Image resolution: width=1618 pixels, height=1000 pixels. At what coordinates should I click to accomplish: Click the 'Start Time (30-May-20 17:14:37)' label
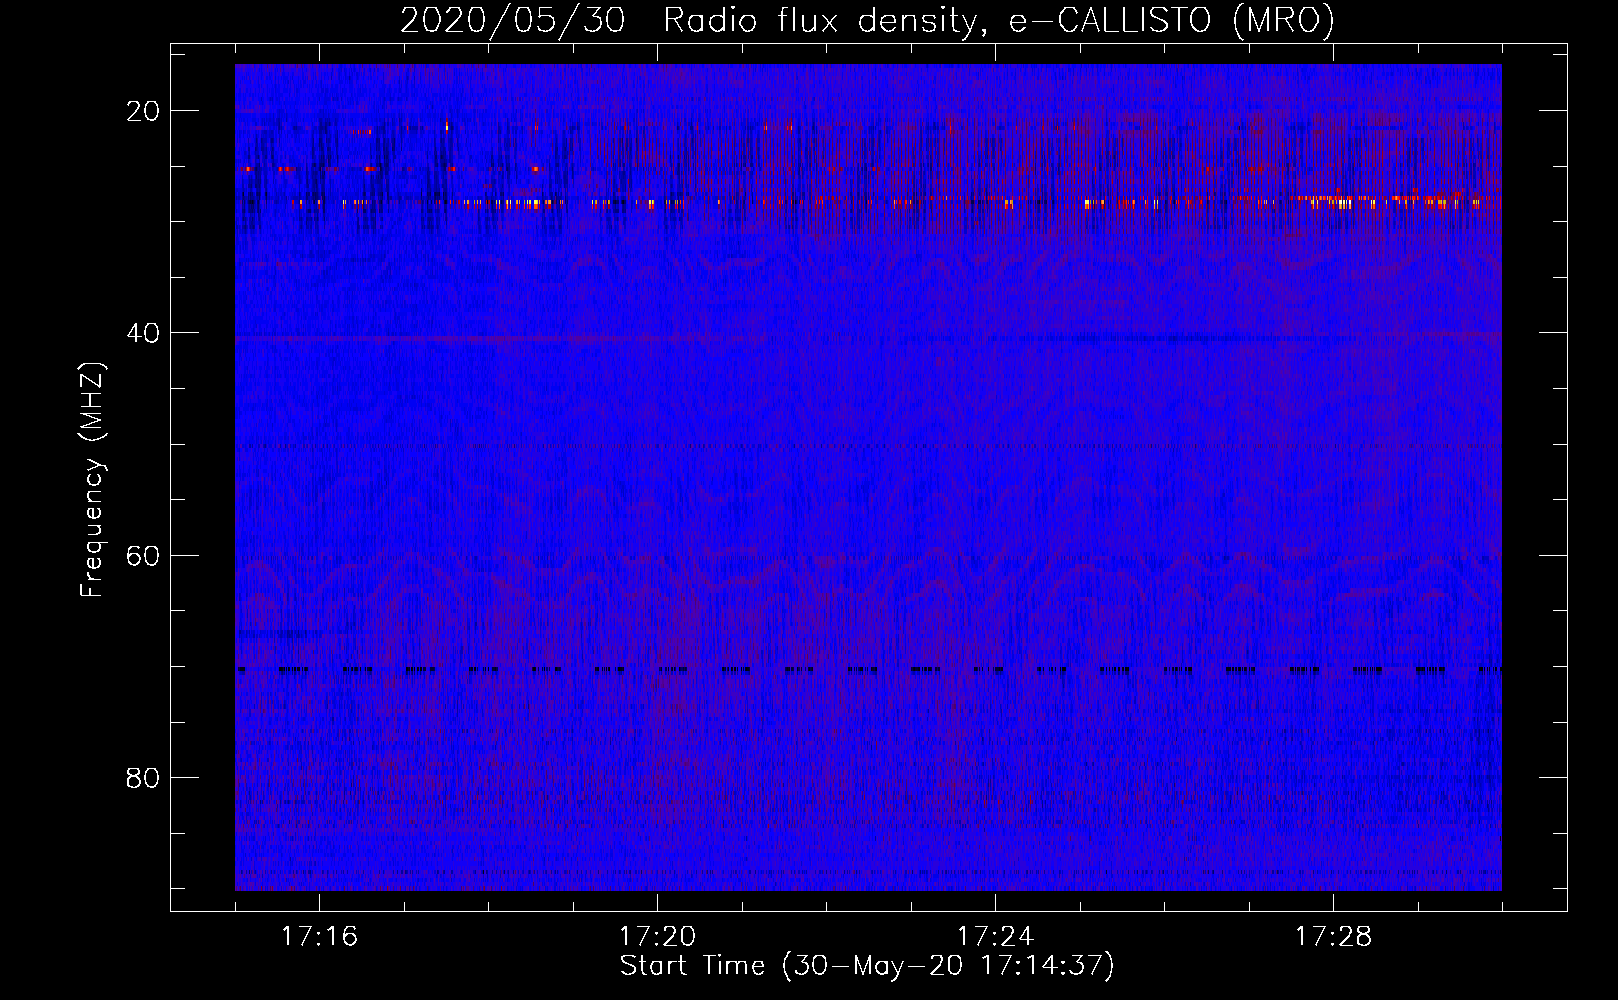click(867, 966)
